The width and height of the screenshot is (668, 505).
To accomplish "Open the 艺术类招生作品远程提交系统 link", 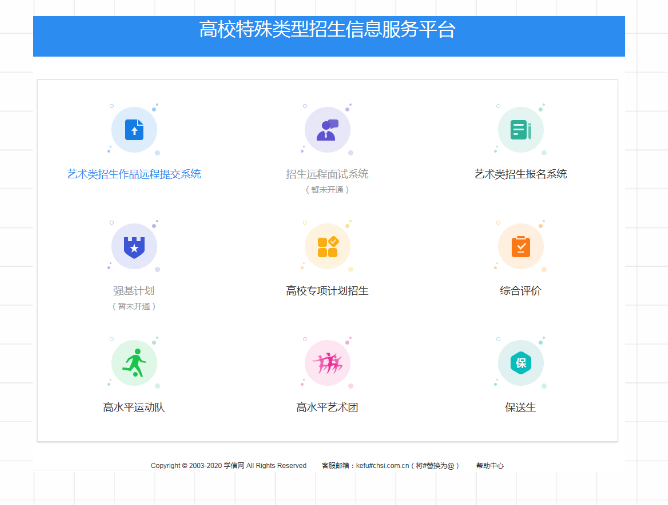I will click(x=134, y=174).
